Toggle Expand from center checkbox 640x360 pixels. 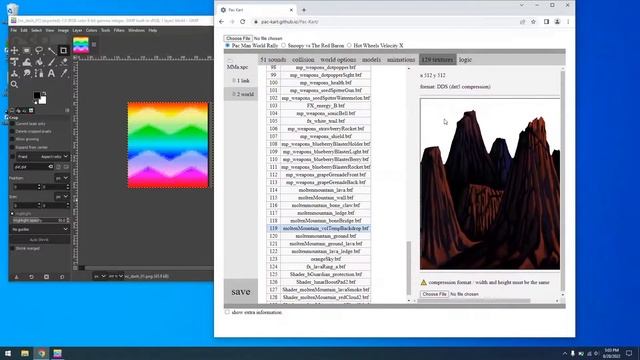tap(12, 147)
